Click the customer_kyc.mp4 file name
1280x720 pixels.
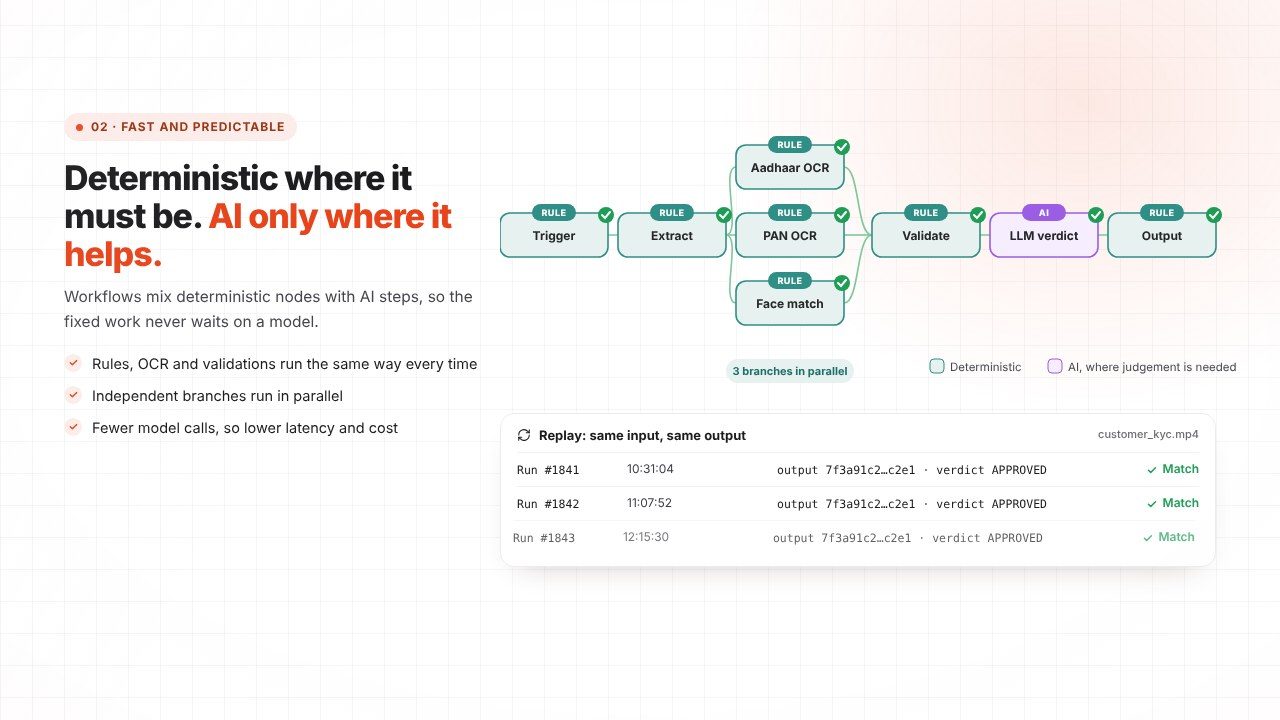(1148, 434)
